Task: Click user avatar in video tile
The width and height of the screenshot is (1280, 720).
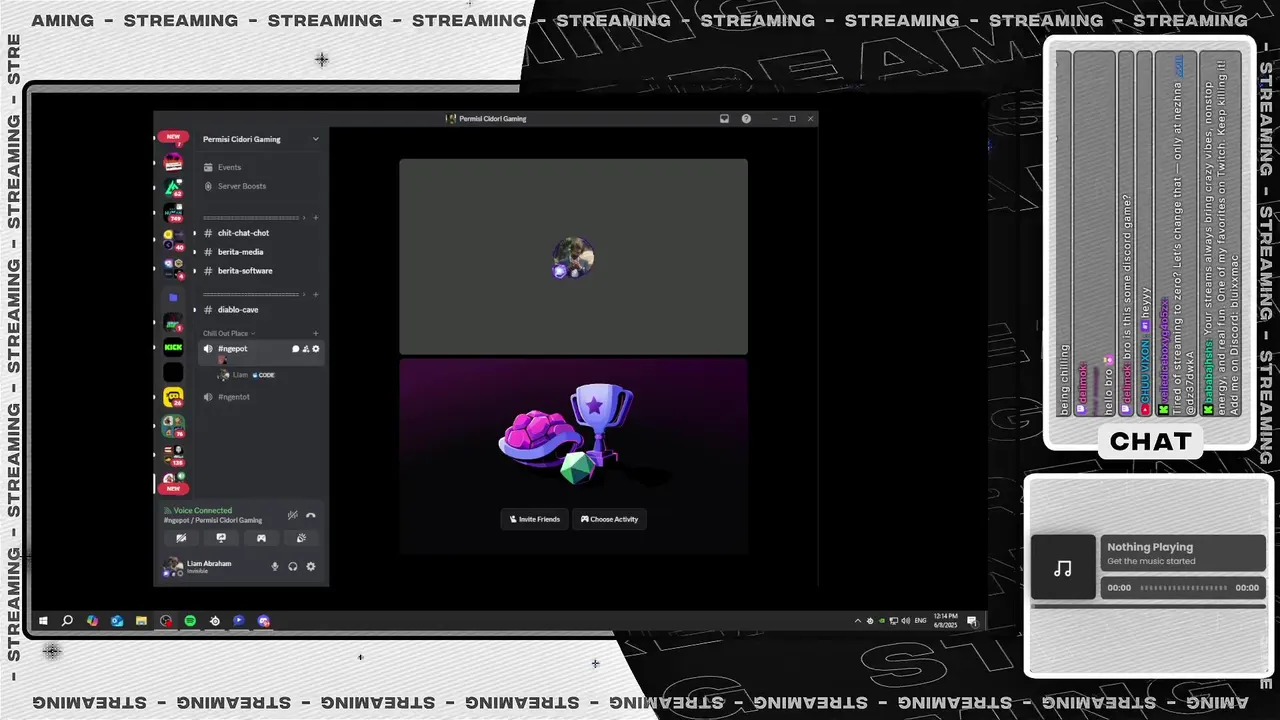Action: 573,257
